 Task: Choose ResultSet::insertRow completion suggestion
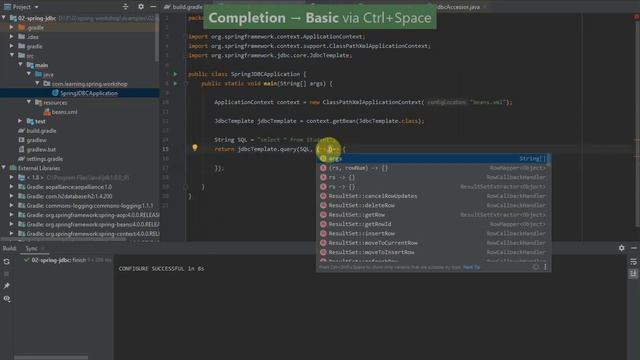(434, 233)
